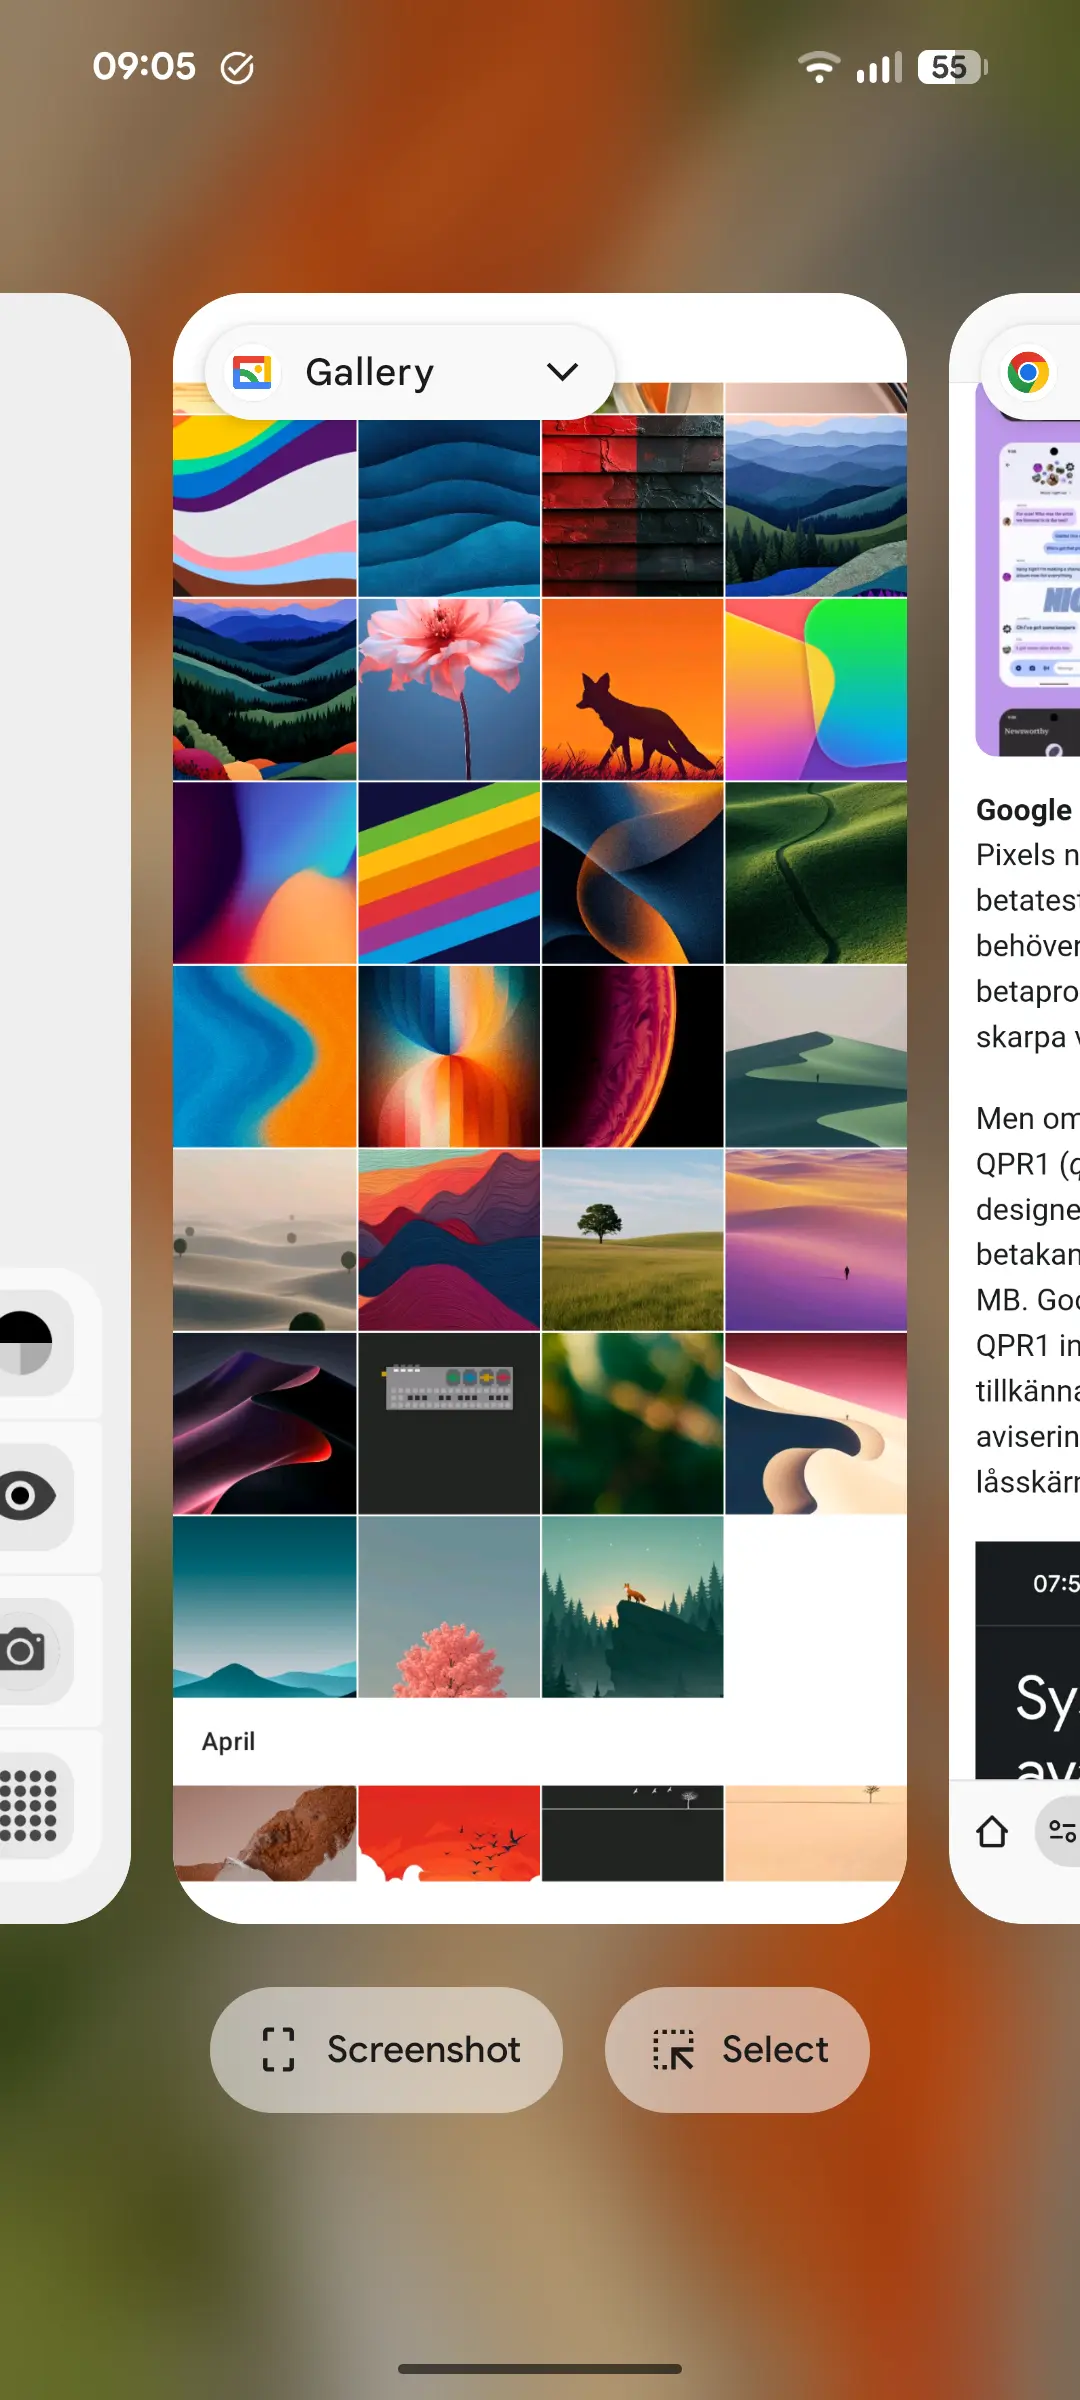Open the green rolling hill path thumbnail
This screenshot has width=1080, height=2400.
(816, 873)
